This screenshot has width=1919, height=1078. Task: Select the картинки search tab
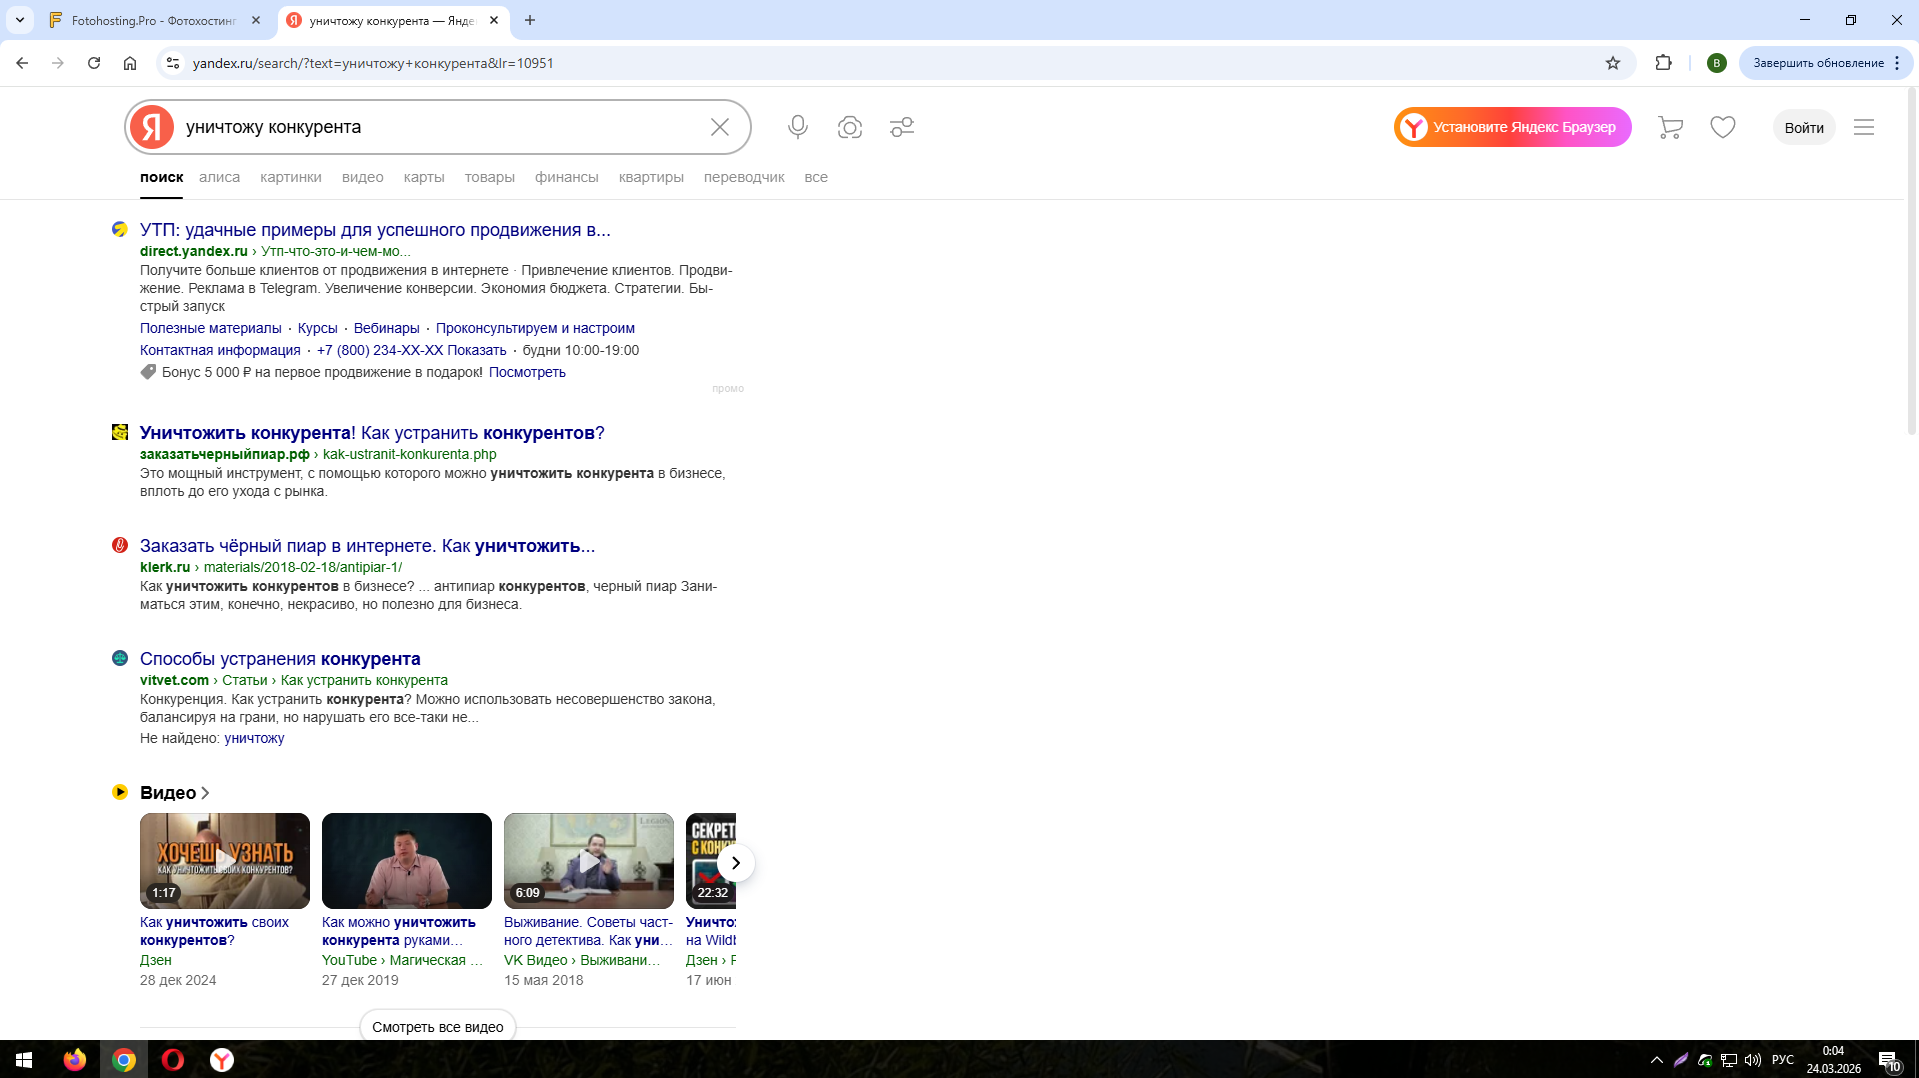click(291, 177)
